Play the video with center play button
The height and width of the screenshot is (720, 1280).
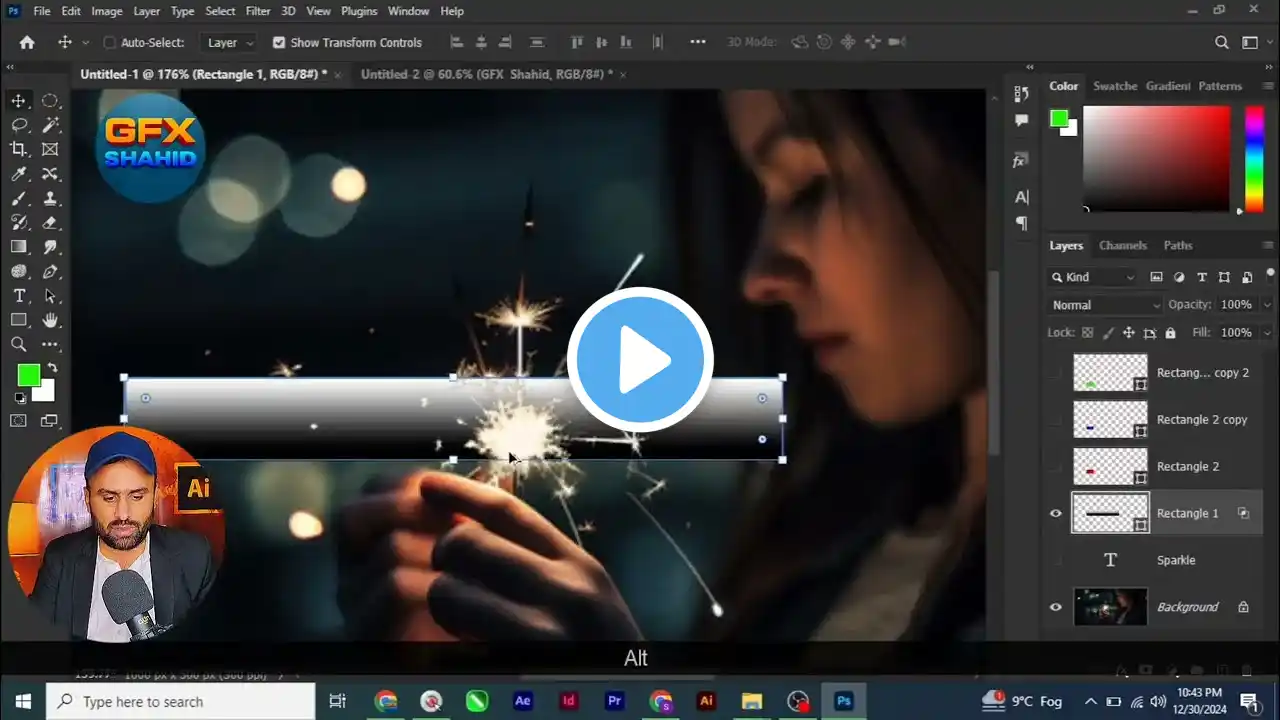(x=640, y=360)
